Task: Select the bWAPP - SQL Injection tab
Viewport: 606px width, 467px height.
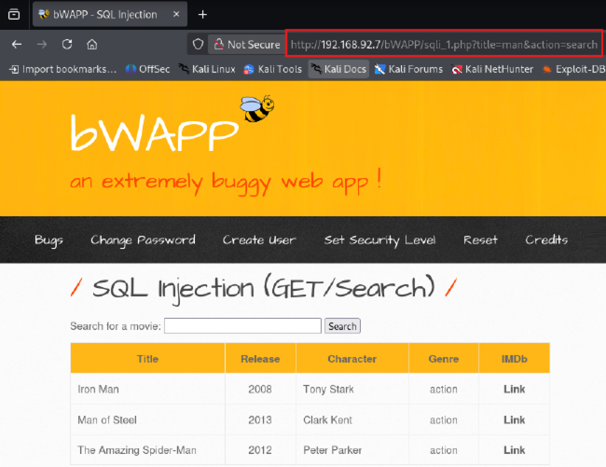Action: [110, 14]
